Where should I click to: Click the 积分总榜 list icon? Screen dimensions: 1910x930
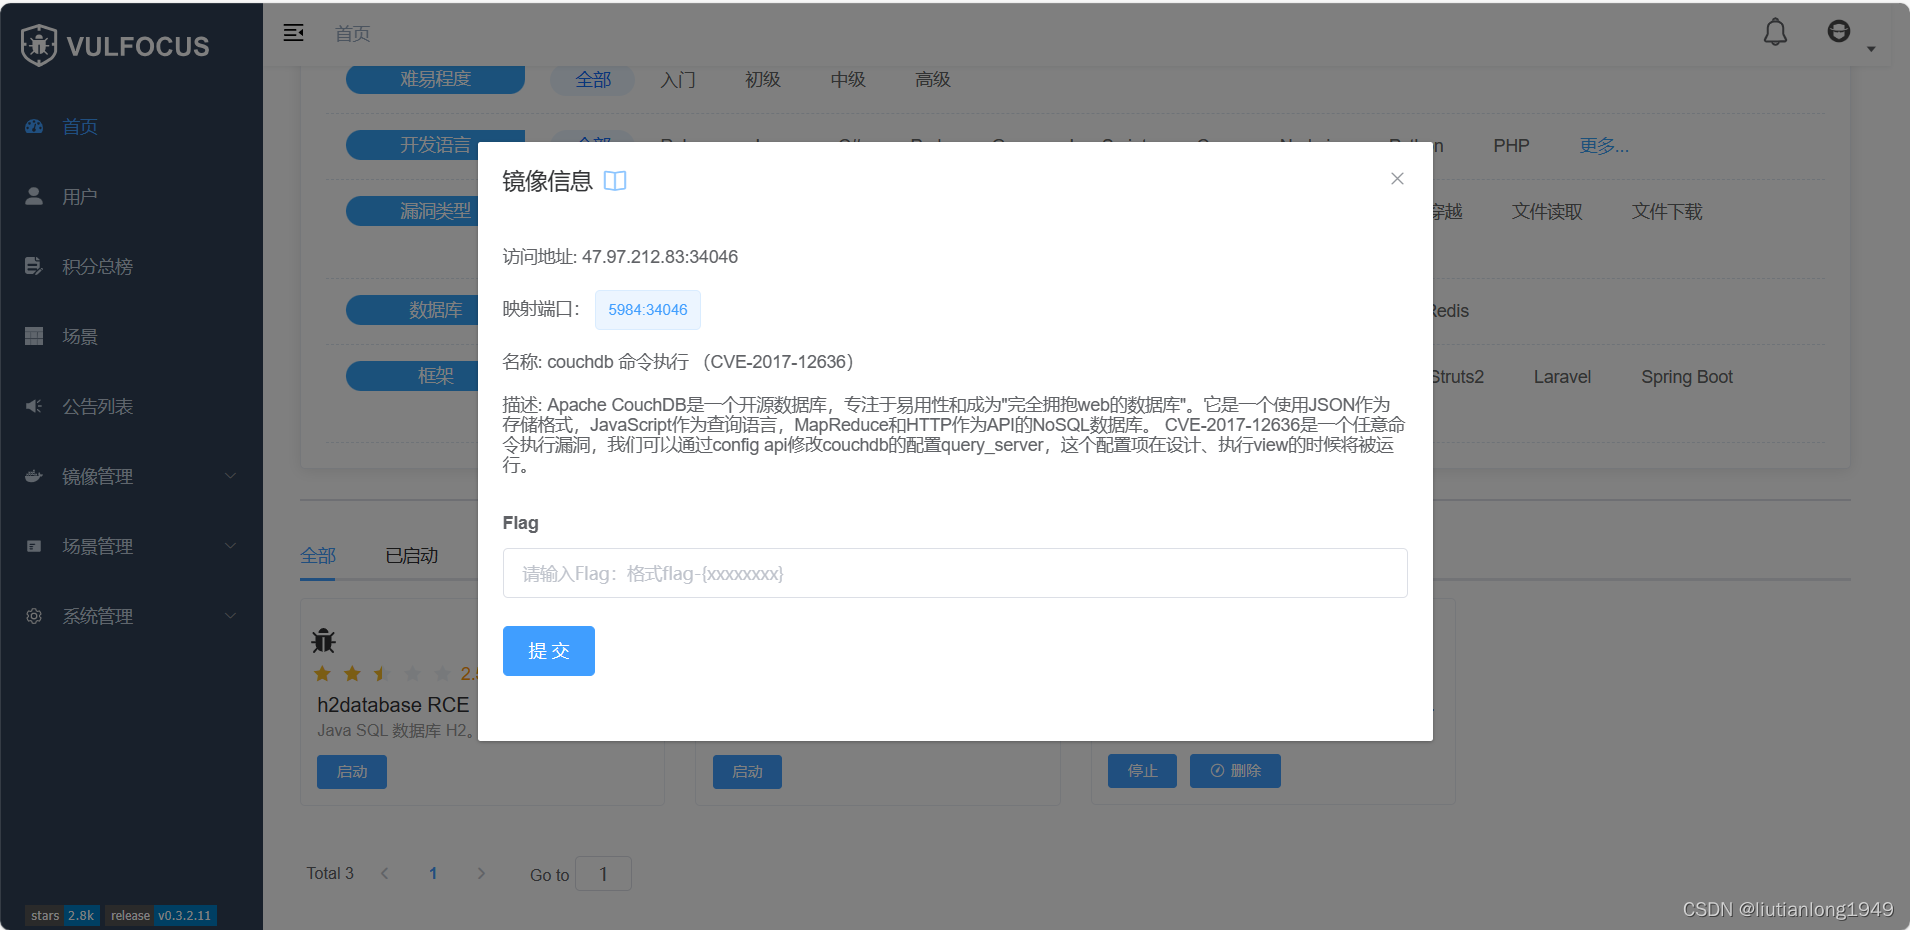click(34, 266)
